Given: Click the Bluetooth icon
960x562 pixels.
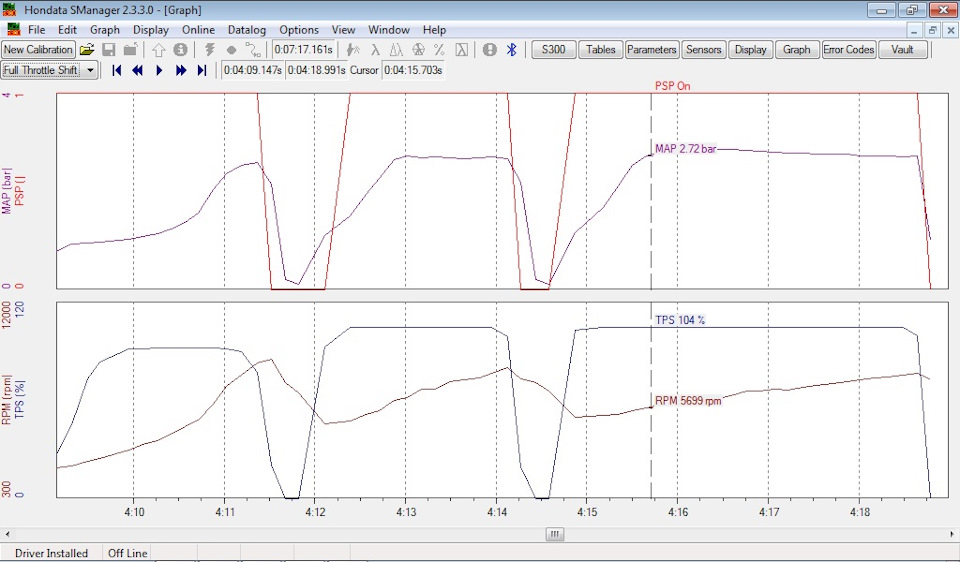Looking at the screenshot, I should [512, 50].
